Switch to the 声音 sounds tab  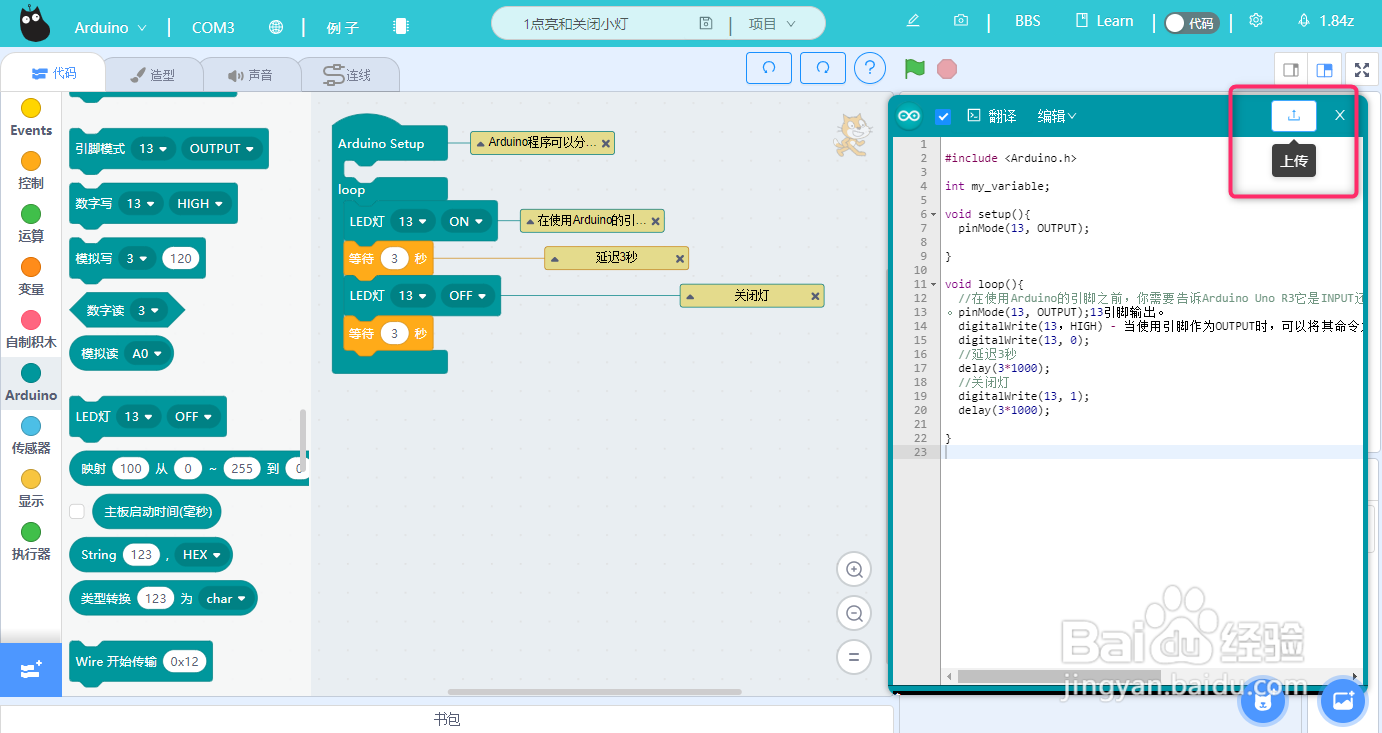(250, 75)
